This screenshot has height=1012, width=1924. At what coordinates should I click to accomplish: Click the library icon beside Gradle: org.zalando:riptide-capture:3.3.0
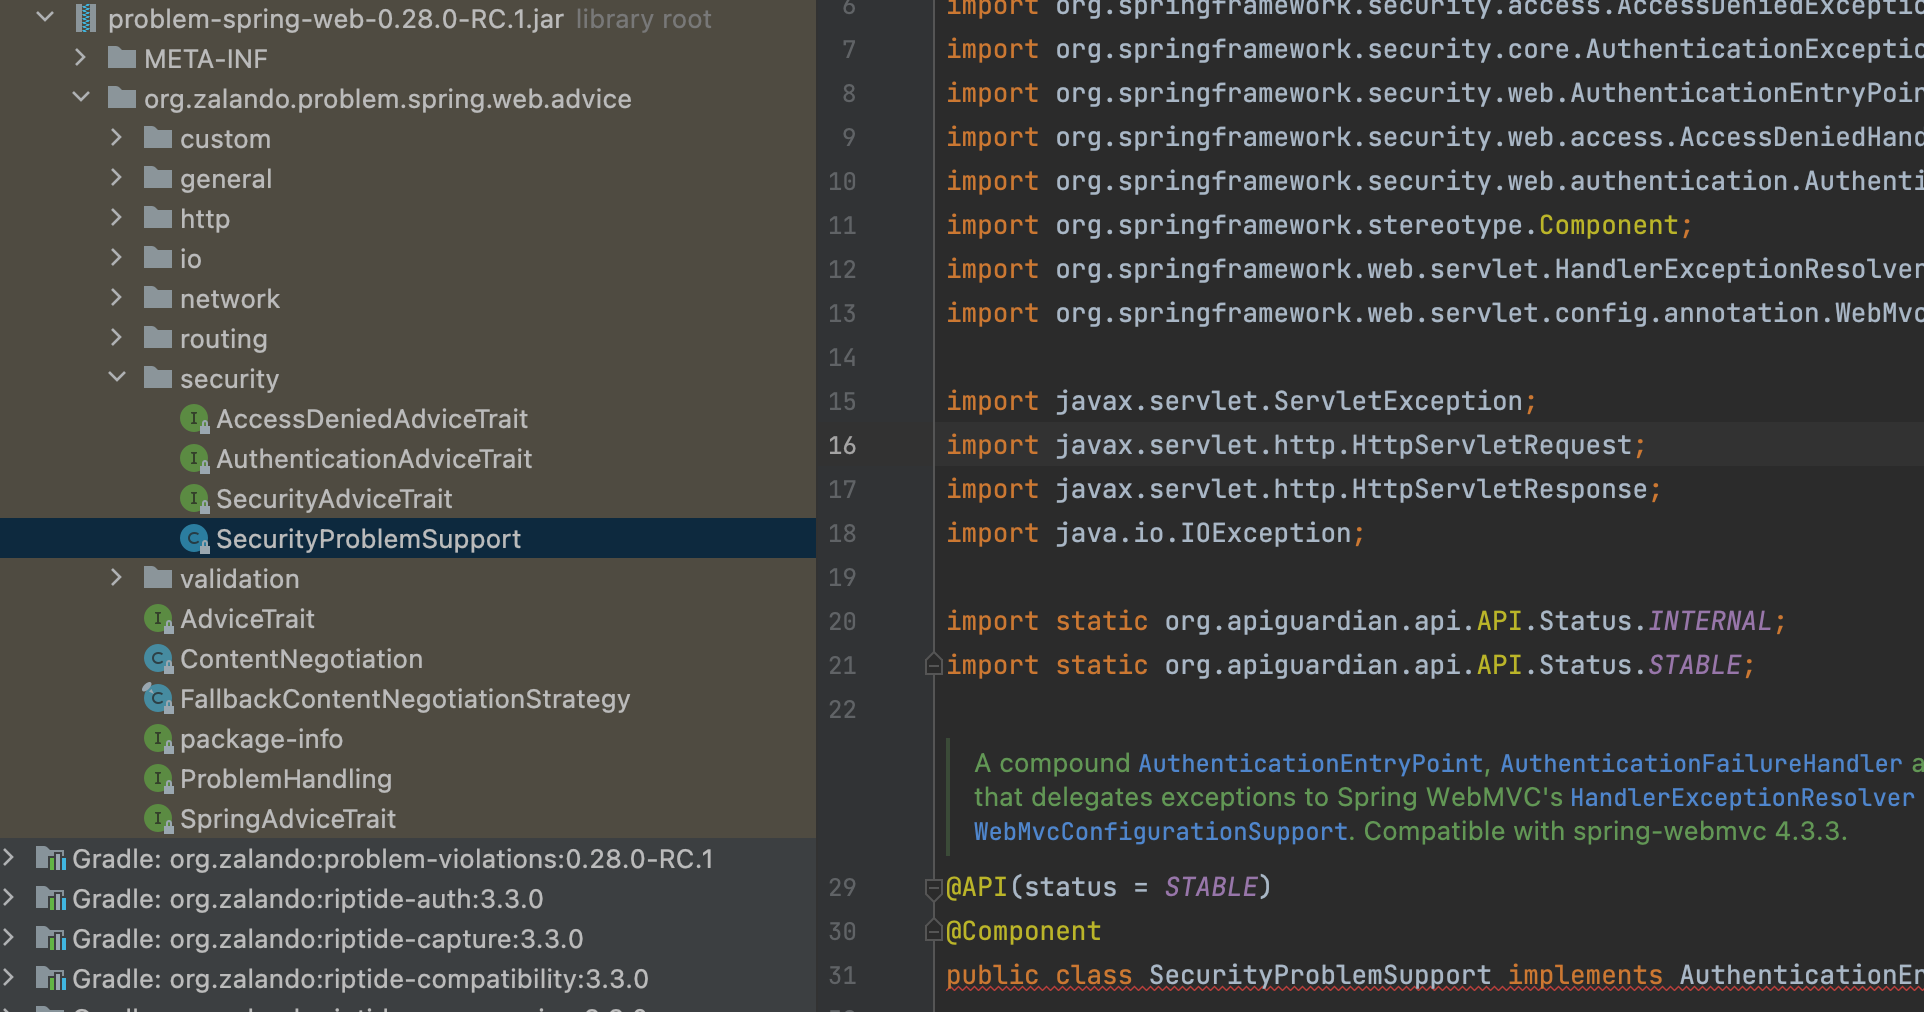coord(51,938)
